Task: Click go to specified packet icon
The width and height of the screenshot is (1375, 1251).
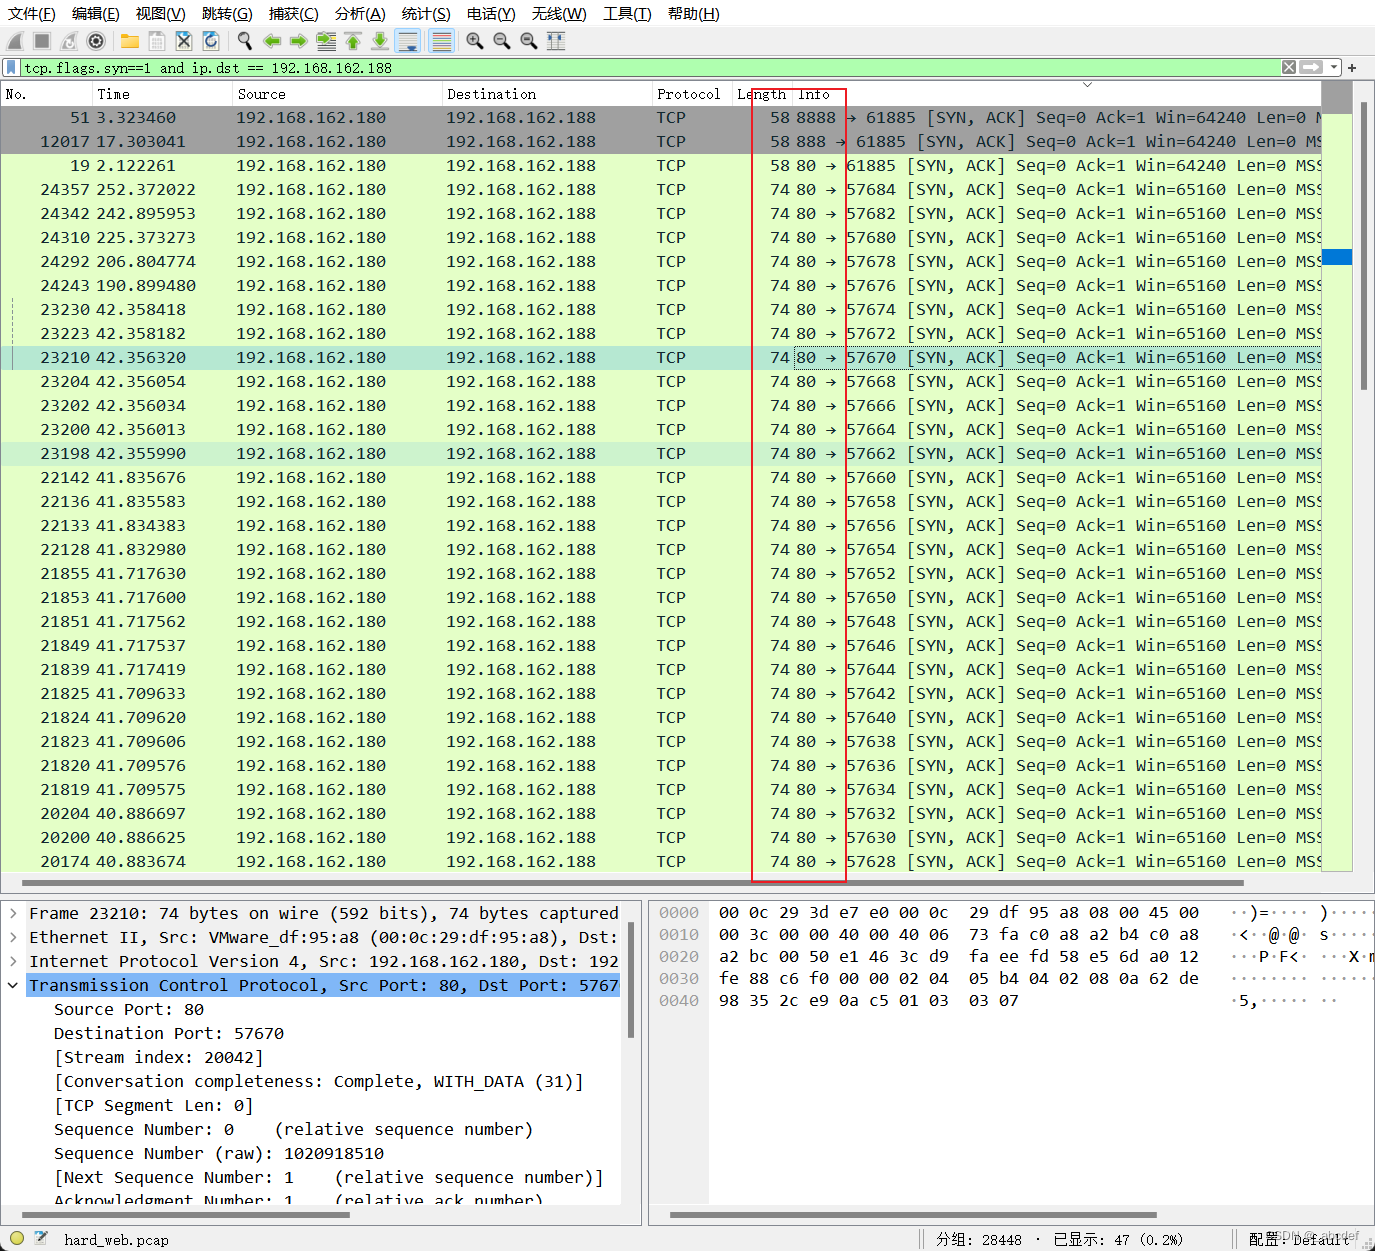Action: coord(326,41)
